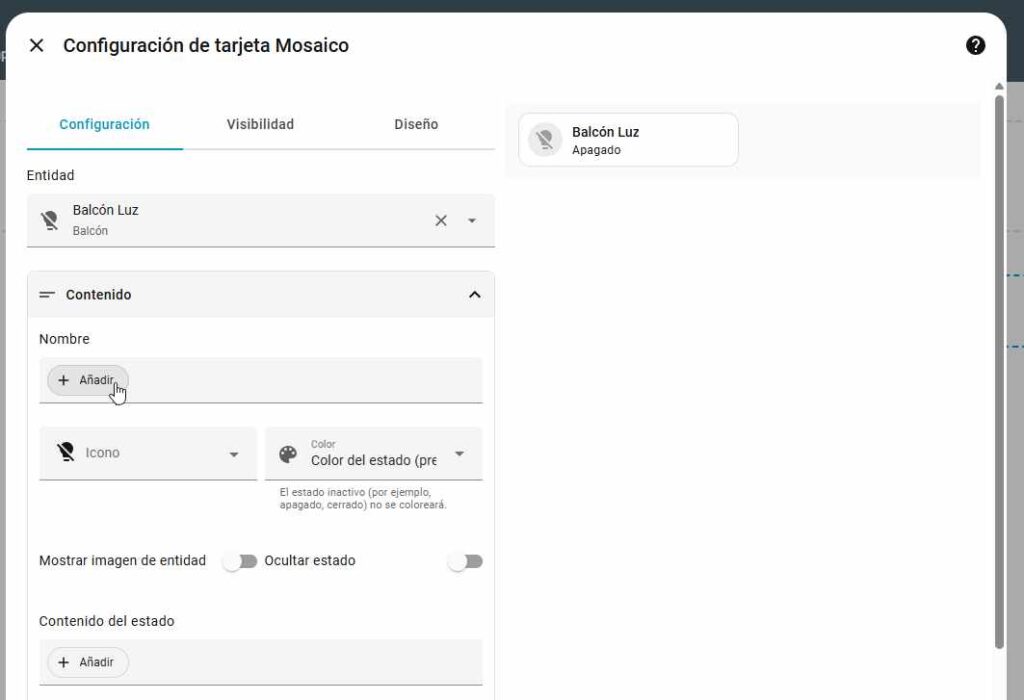Open the entity dropdown arrow
Screen dimensions: 1024x700
472,220
